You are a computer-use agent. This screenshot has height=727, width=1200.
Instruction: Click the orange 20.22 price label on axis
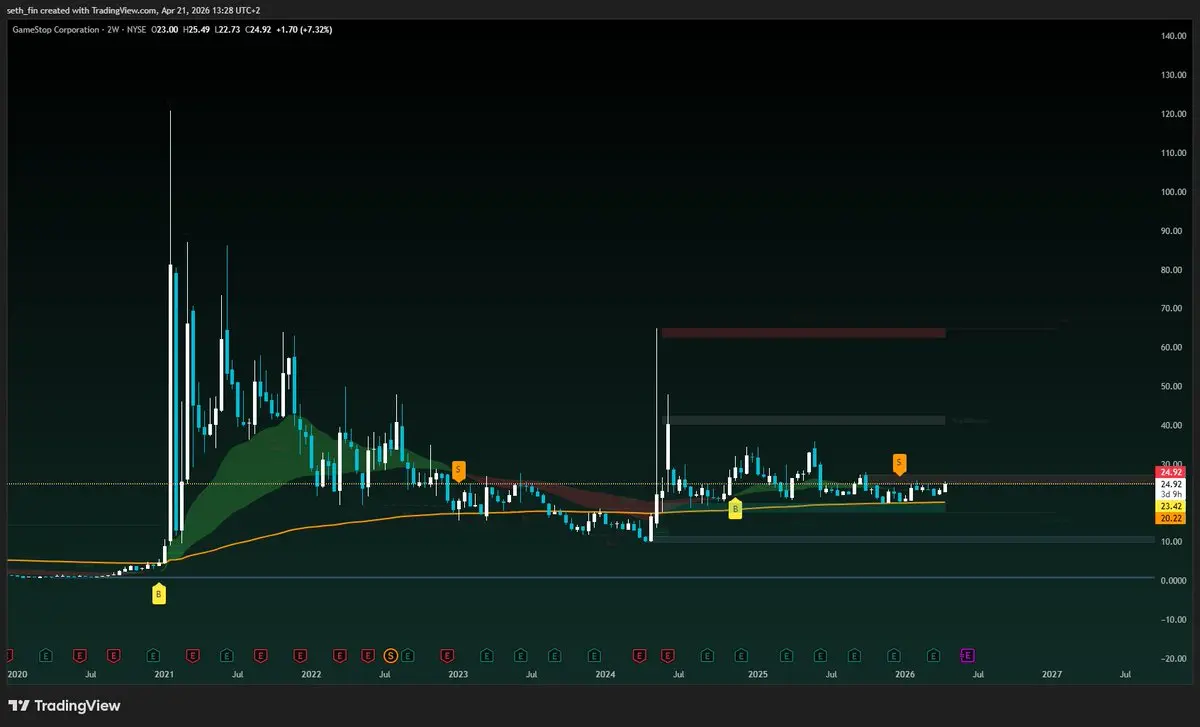pos(1170,519)
